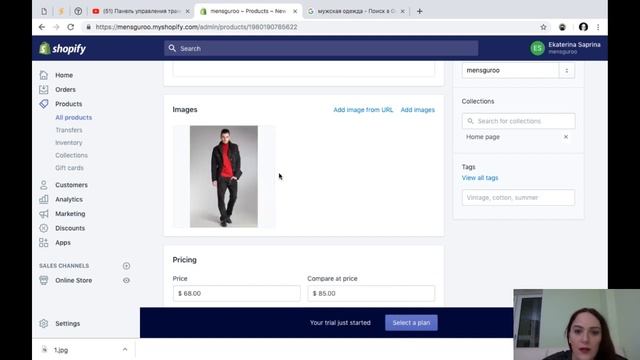The height and width of the screenshot is (360, 640).
Task: Click the Ekaterina Saprina account name
Action: pyautogui.click(x=574, y=44)
